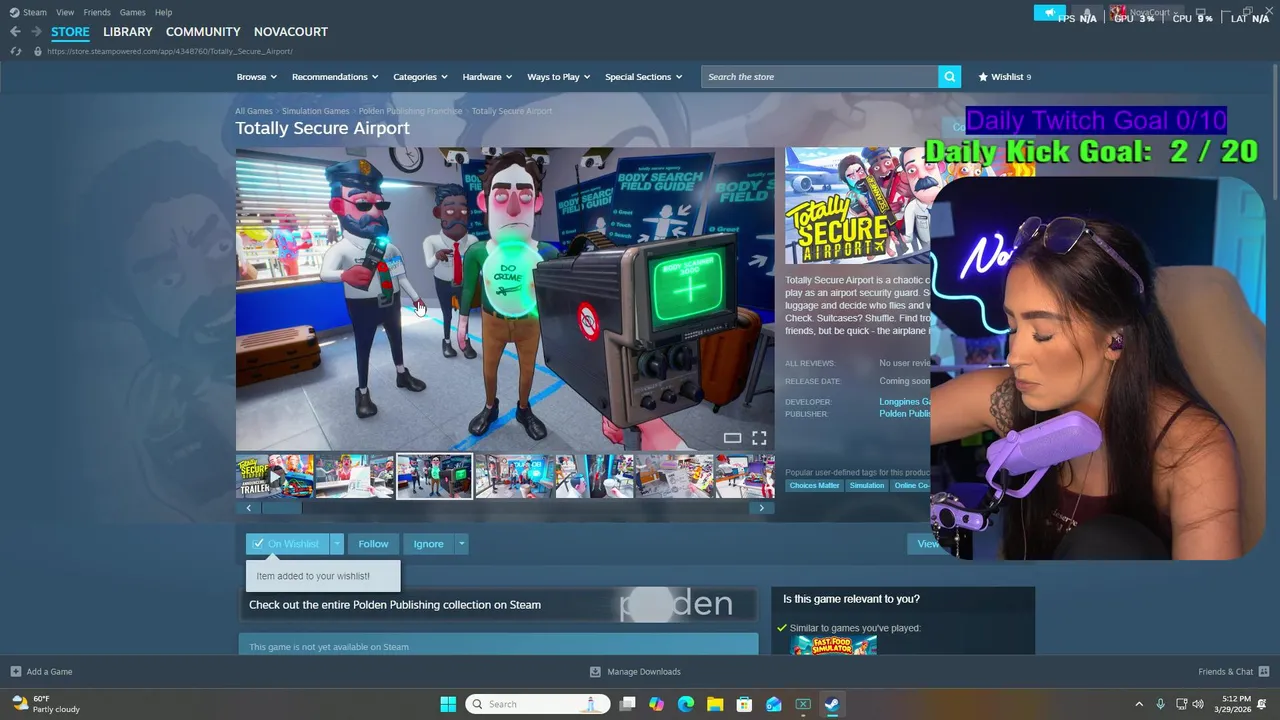Go back with the Steam back arrow
Screen dimensions: 1280x720
[x=15, y=32]
